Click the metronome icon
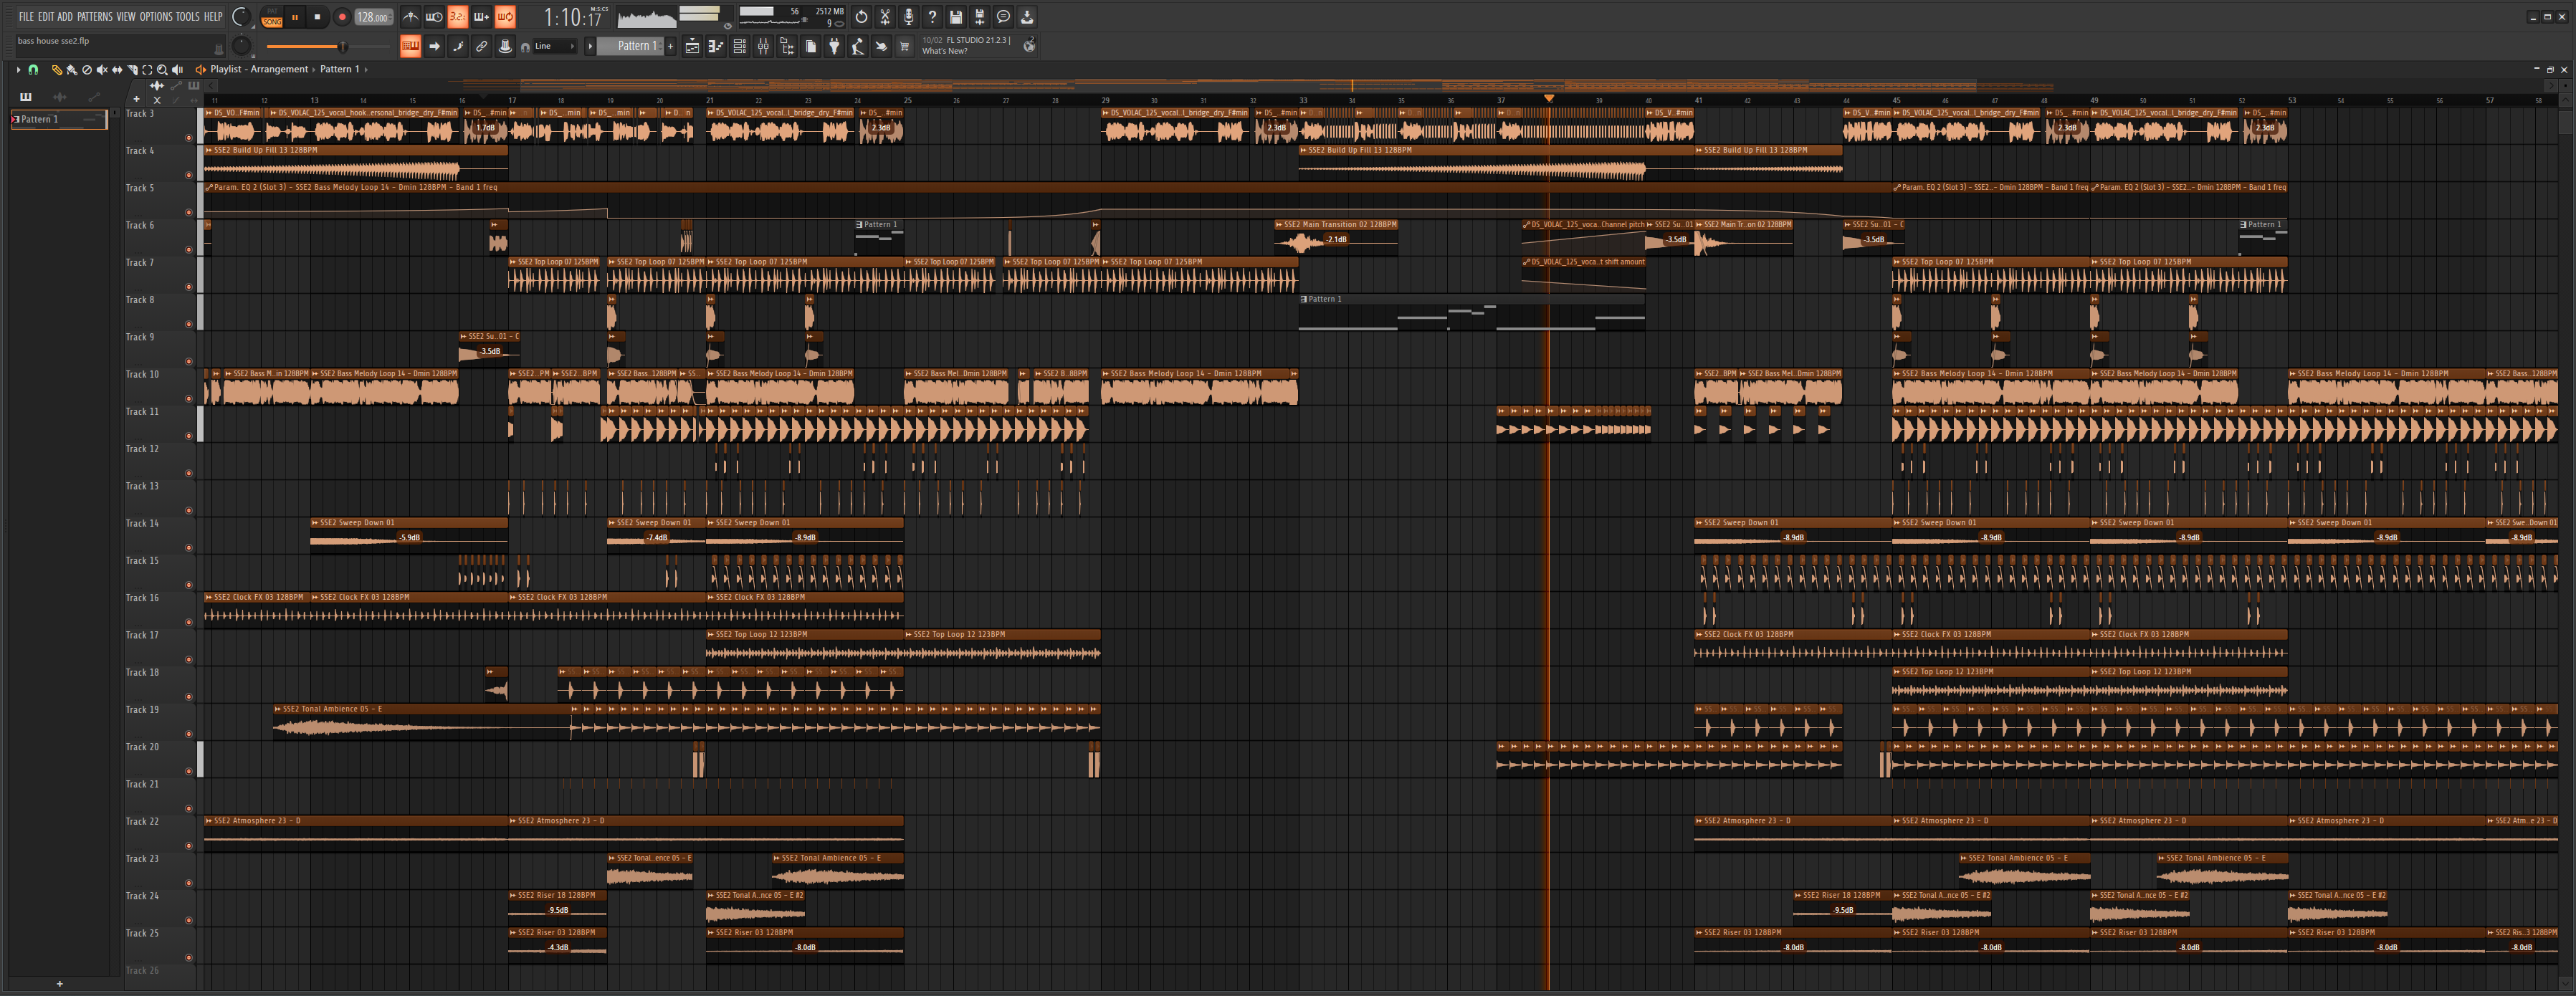Viewport: 2576px width, 996px height. (410, 17)
